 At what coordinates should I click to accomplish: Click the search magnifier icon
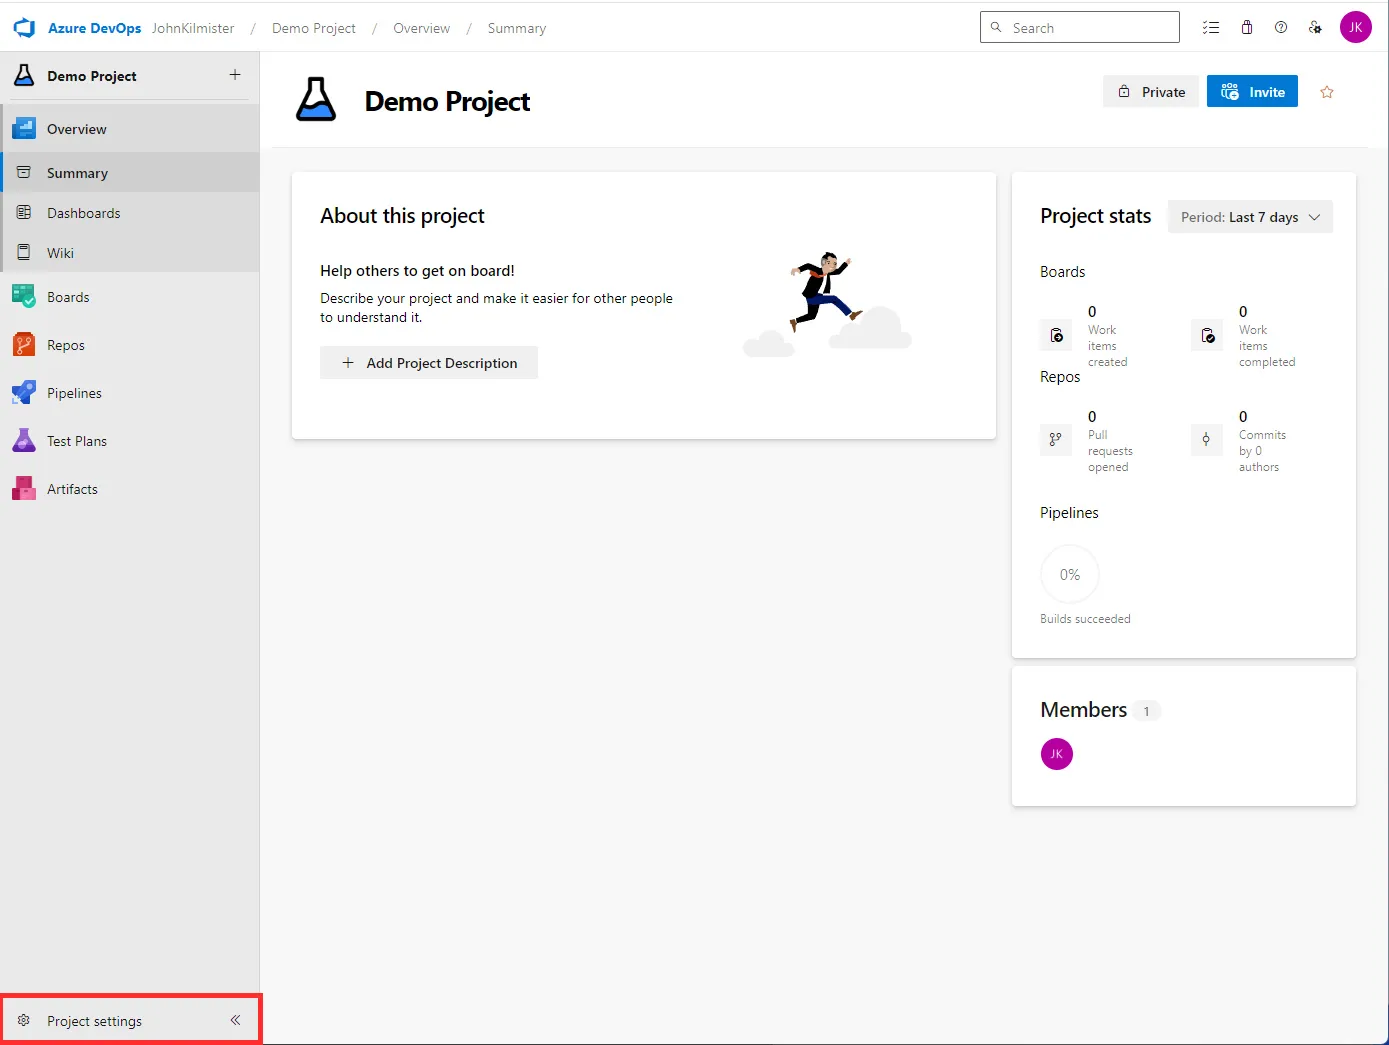996,27
